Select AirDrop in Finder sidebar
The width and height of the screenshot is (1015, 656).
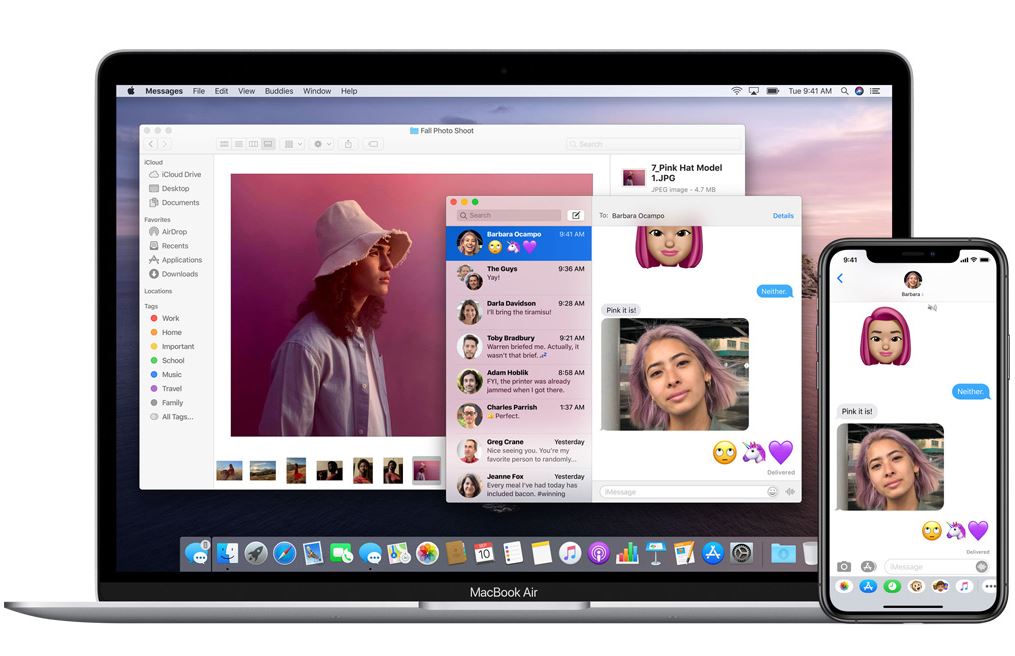(x=168, y=231)
